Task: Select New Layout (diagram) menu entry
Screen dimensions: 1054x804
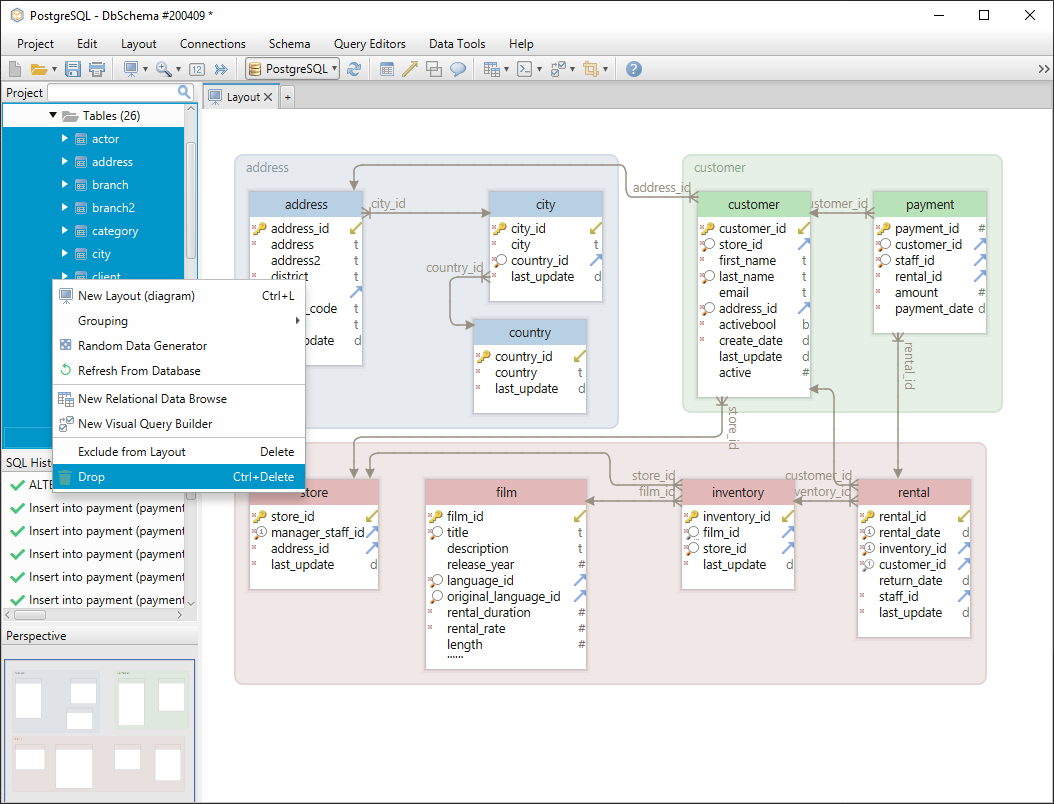Action: point(179,296)
